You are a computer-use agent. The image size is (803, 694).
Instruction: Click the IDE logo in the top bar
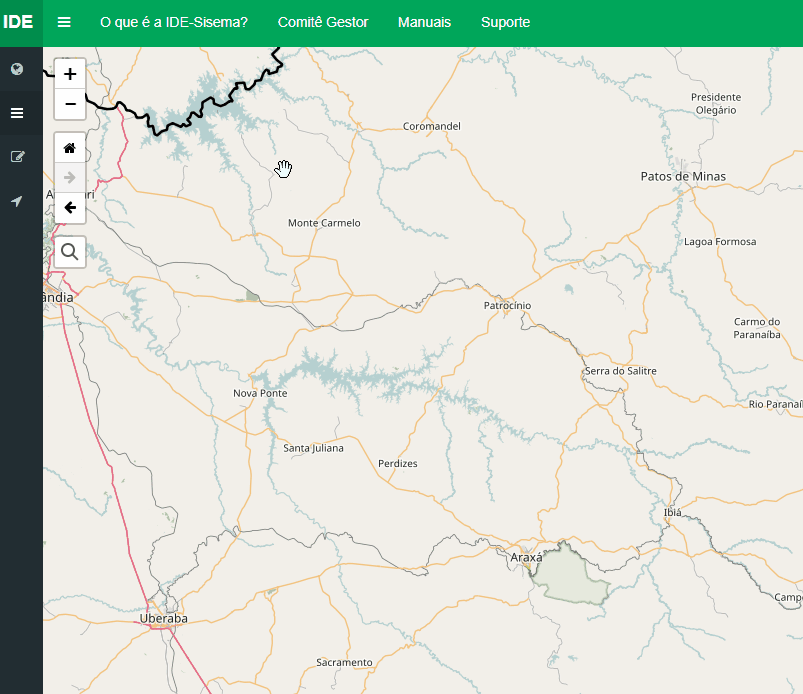click(x=19, y=21)
